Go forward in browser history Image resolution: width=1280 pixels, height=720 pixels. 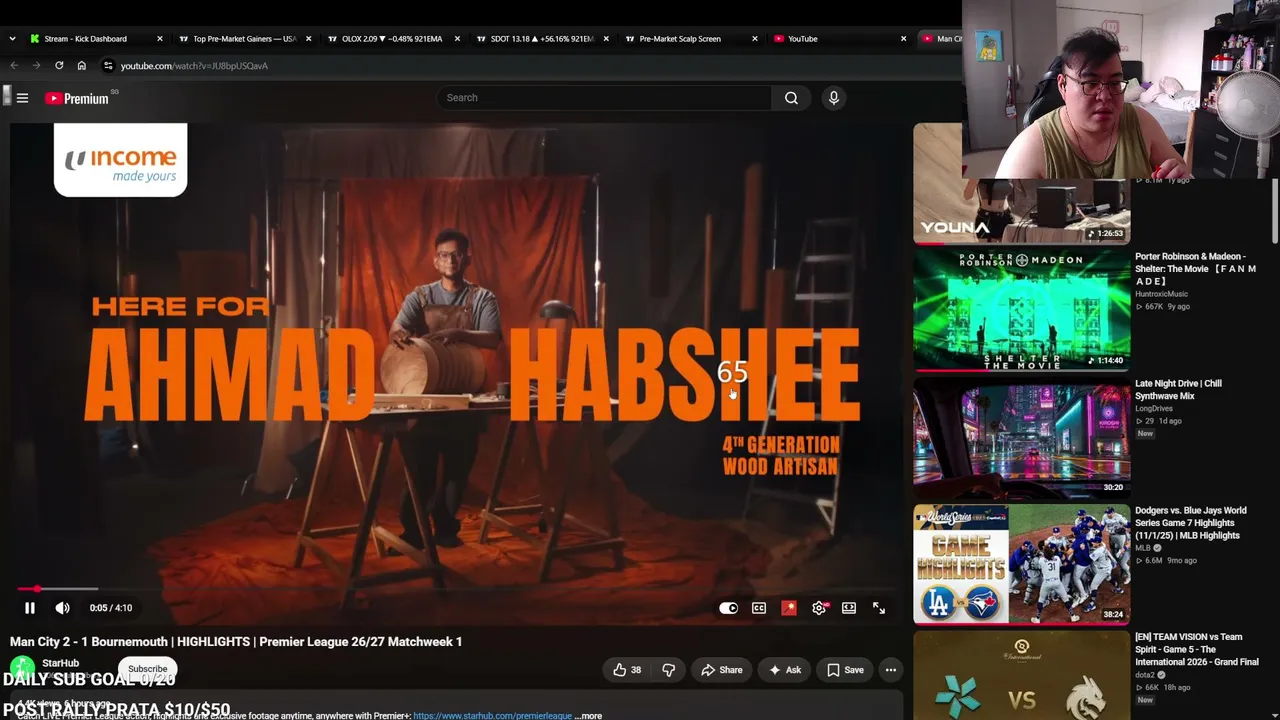[36, 66]
